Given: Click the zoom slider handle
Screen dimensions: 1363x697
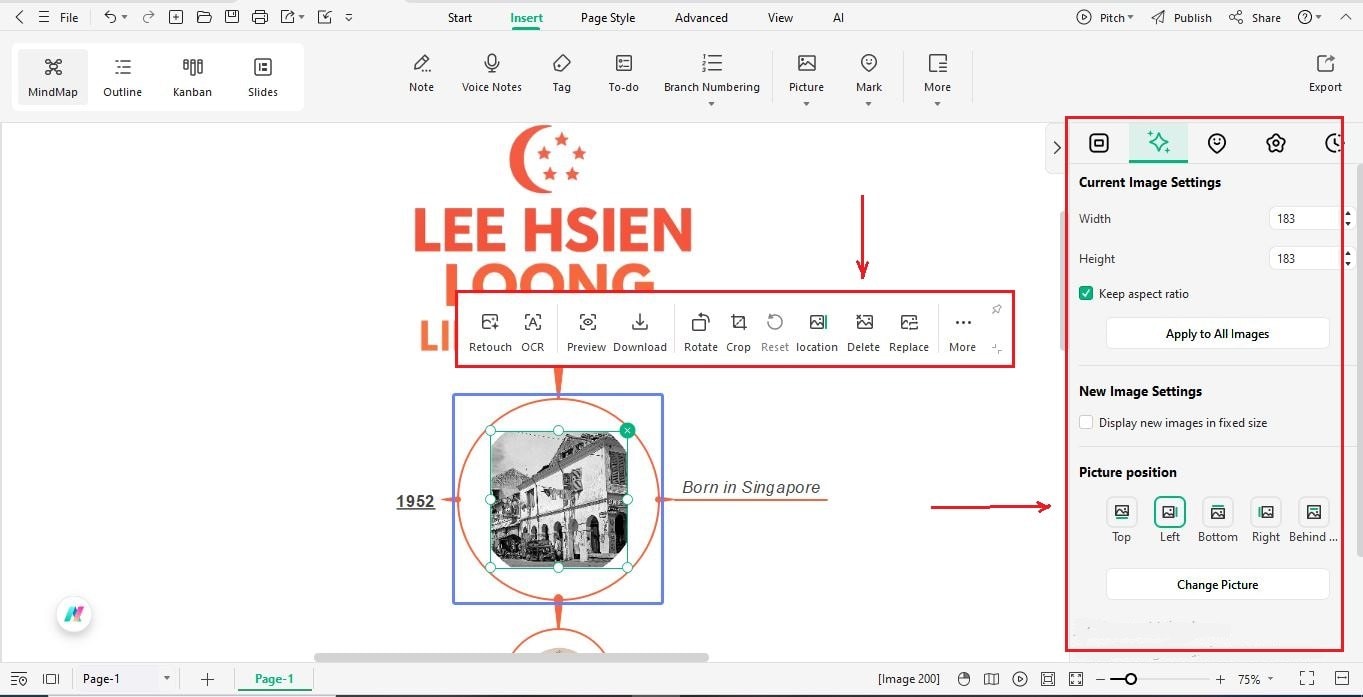Looking at the screenshot, I should [x=1130, y=679].
